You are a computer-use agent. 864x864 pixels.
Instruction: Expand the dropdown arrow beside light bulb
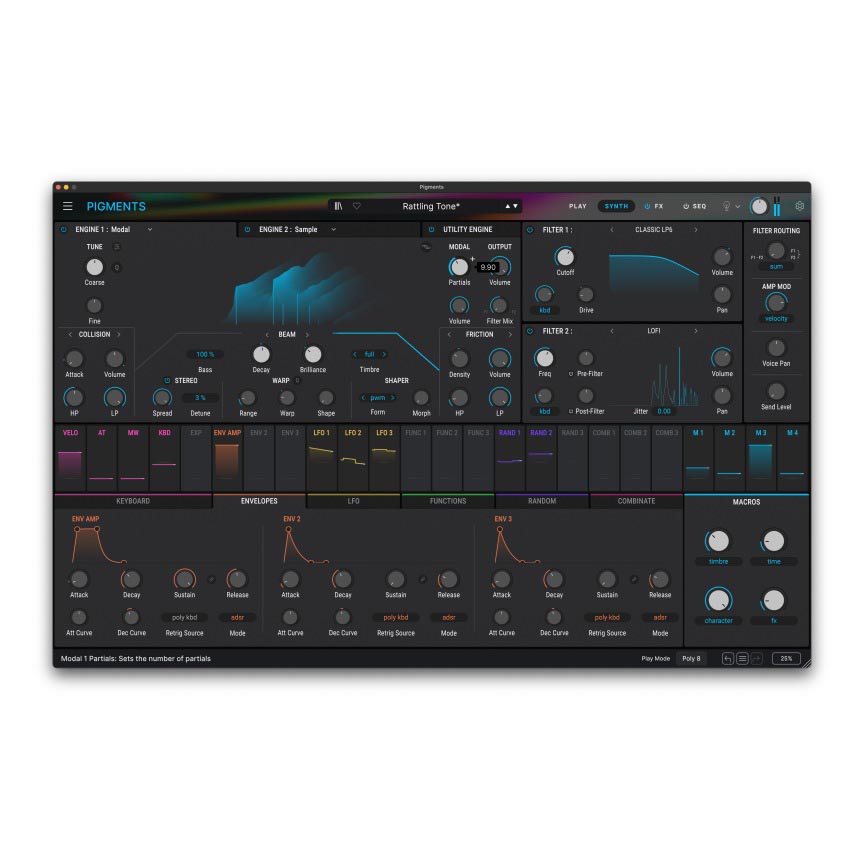point(738,207)
